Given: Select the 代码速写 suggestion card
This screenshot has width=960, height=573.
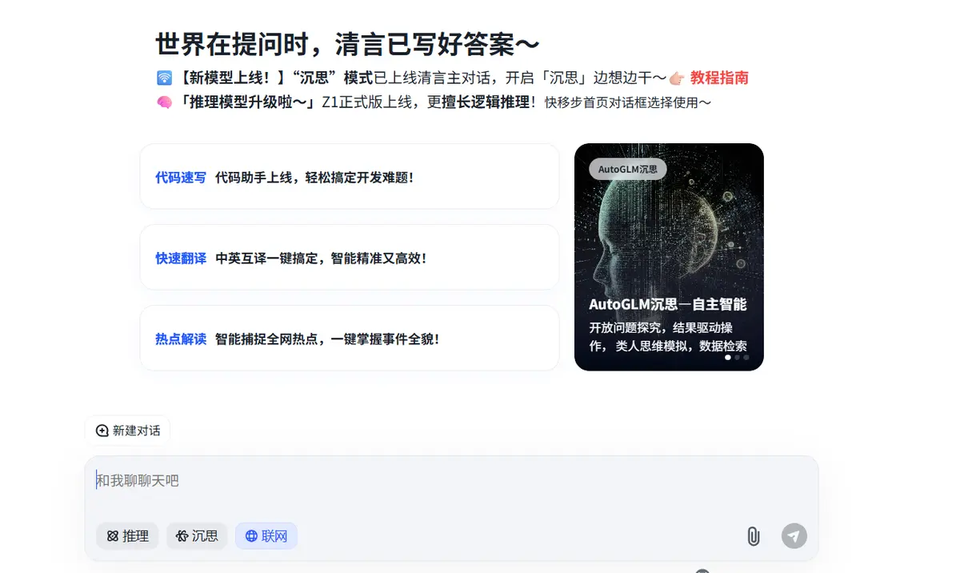Looking at the screenshot, I should click(350, 177).
